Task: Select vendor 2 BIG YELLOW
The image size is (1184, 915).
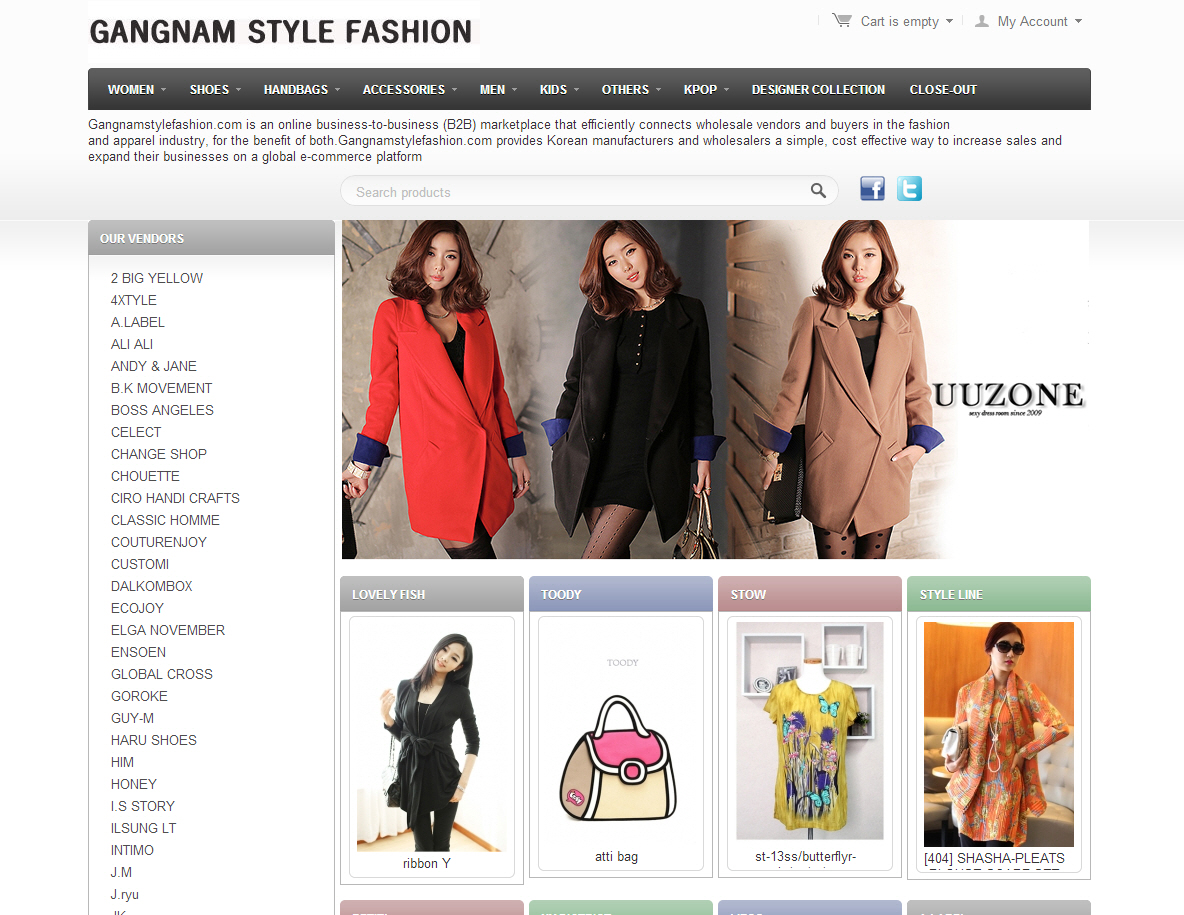Action: tap(157, 278)
